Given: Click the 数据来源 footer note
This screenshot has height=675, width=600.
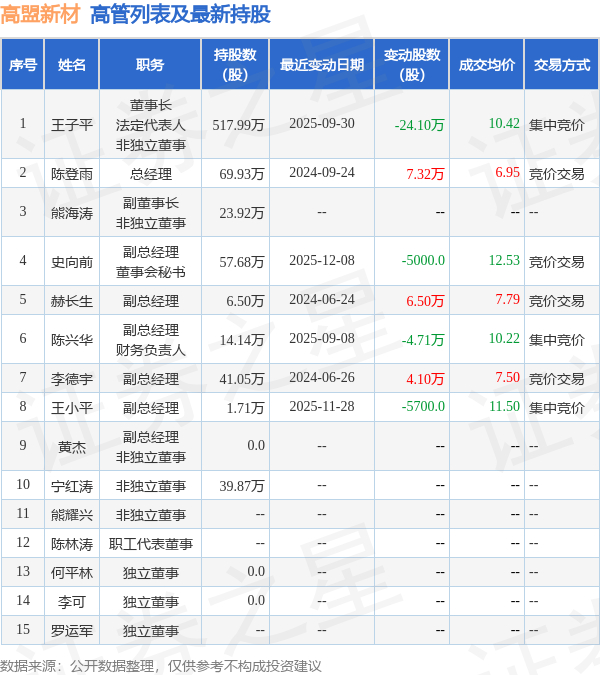Looking at the screenshot, I should (x=161, y=666).
